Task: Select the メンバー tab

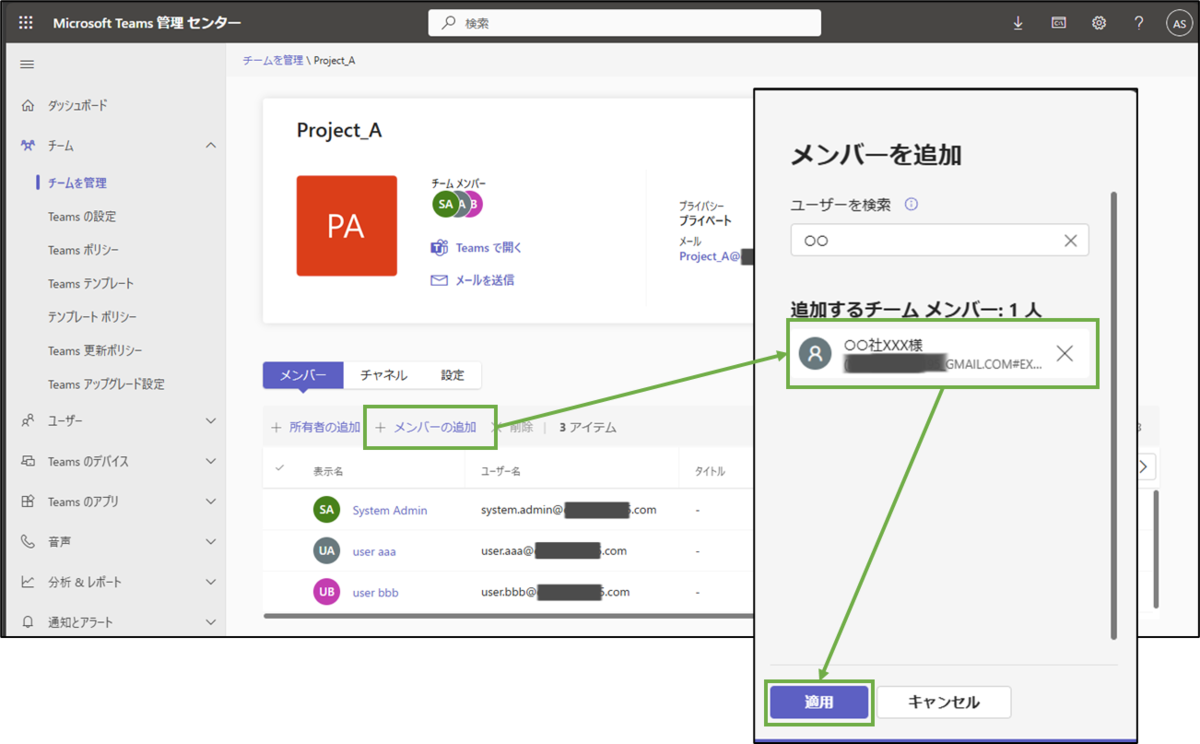Action: 303,375
